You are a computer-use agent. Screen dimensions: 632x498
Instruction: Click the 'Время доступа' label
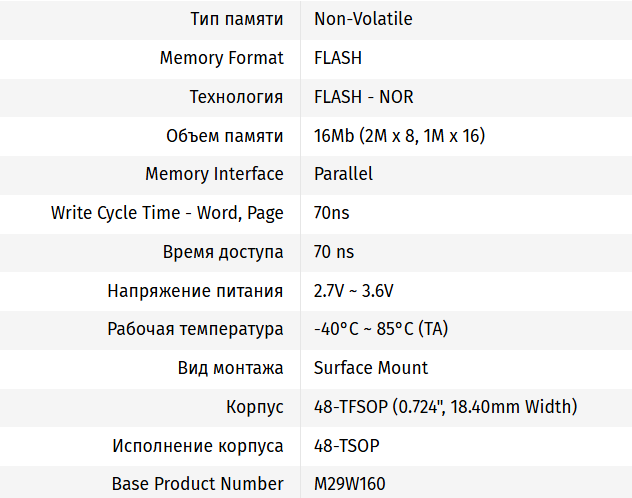coord(223,252)
